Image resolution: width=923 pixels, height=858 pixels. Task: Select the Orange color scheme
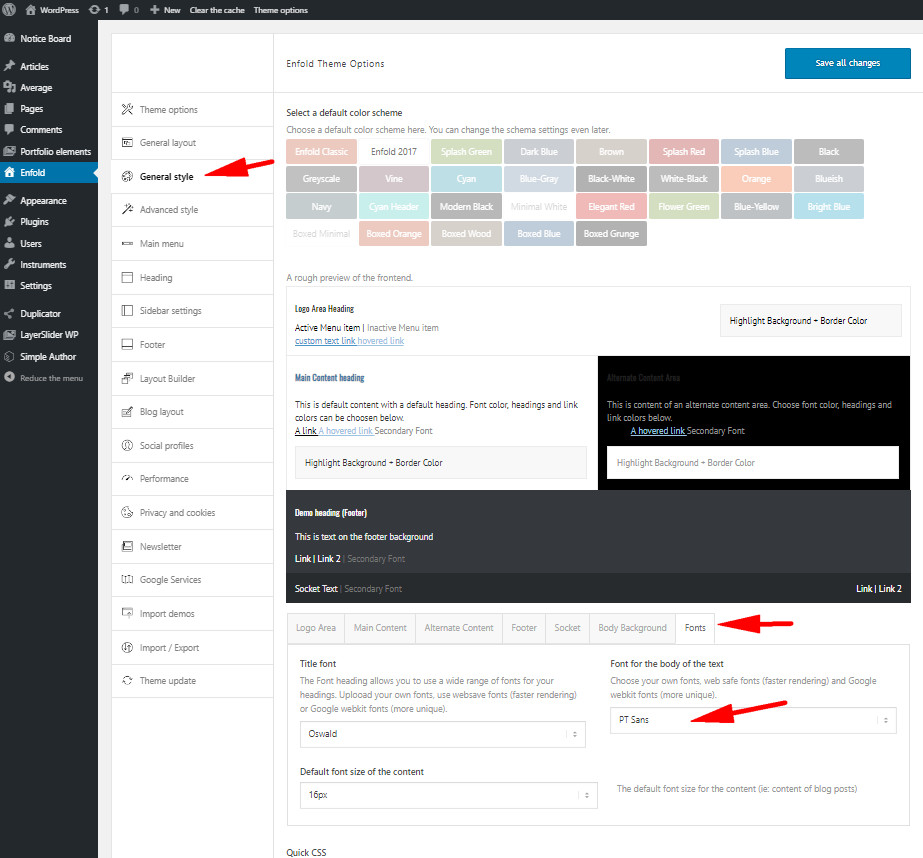(756, 179)
